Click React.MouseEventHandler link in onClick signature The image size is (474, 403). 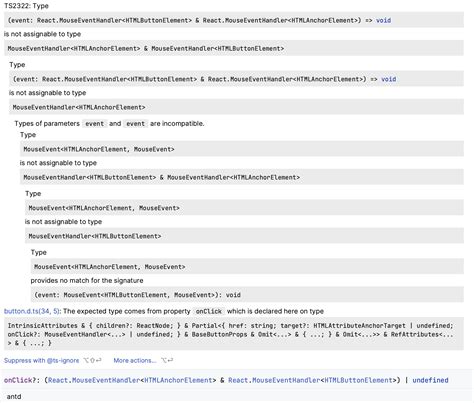(94, 380)
